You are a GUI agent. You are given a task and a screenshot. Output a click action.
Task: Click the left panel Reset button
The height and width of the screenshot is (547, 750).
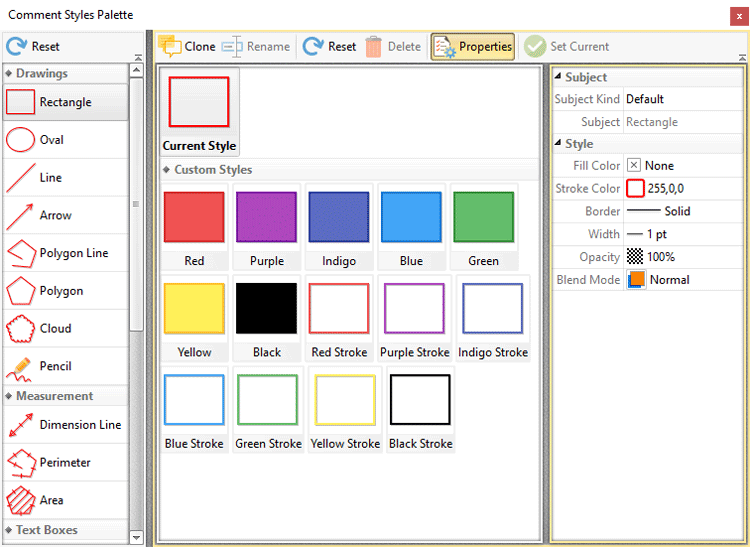click(34, 47)
